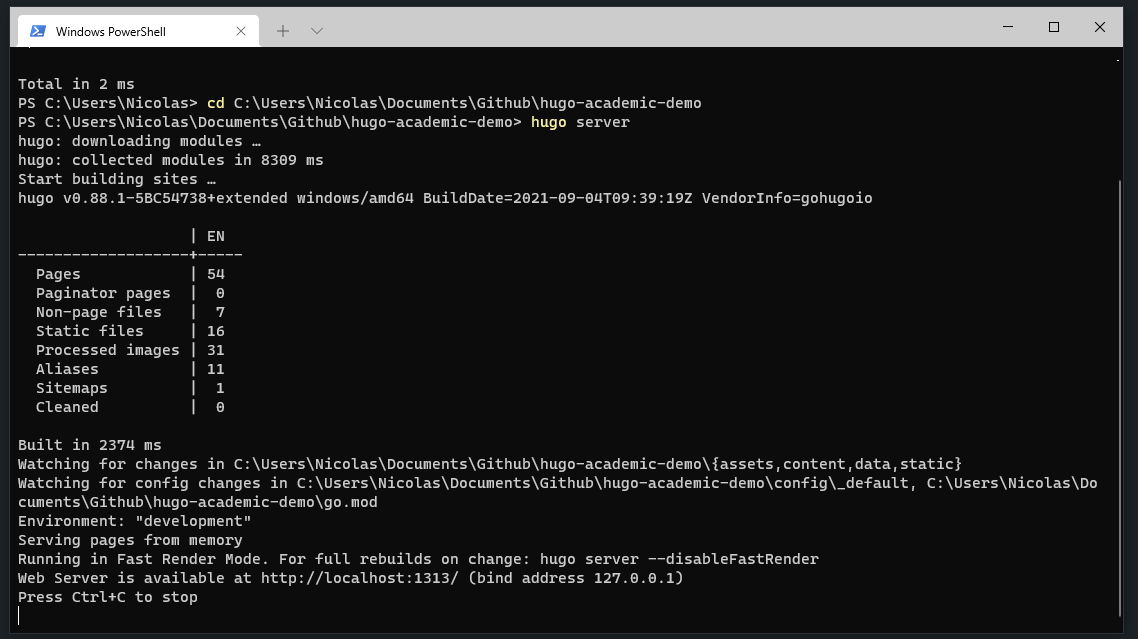The height and width of the screenshot is (639, 1138).
Task: Click the blinking cursor after Press Ctrl+C
Action: (x=18, y=616)
